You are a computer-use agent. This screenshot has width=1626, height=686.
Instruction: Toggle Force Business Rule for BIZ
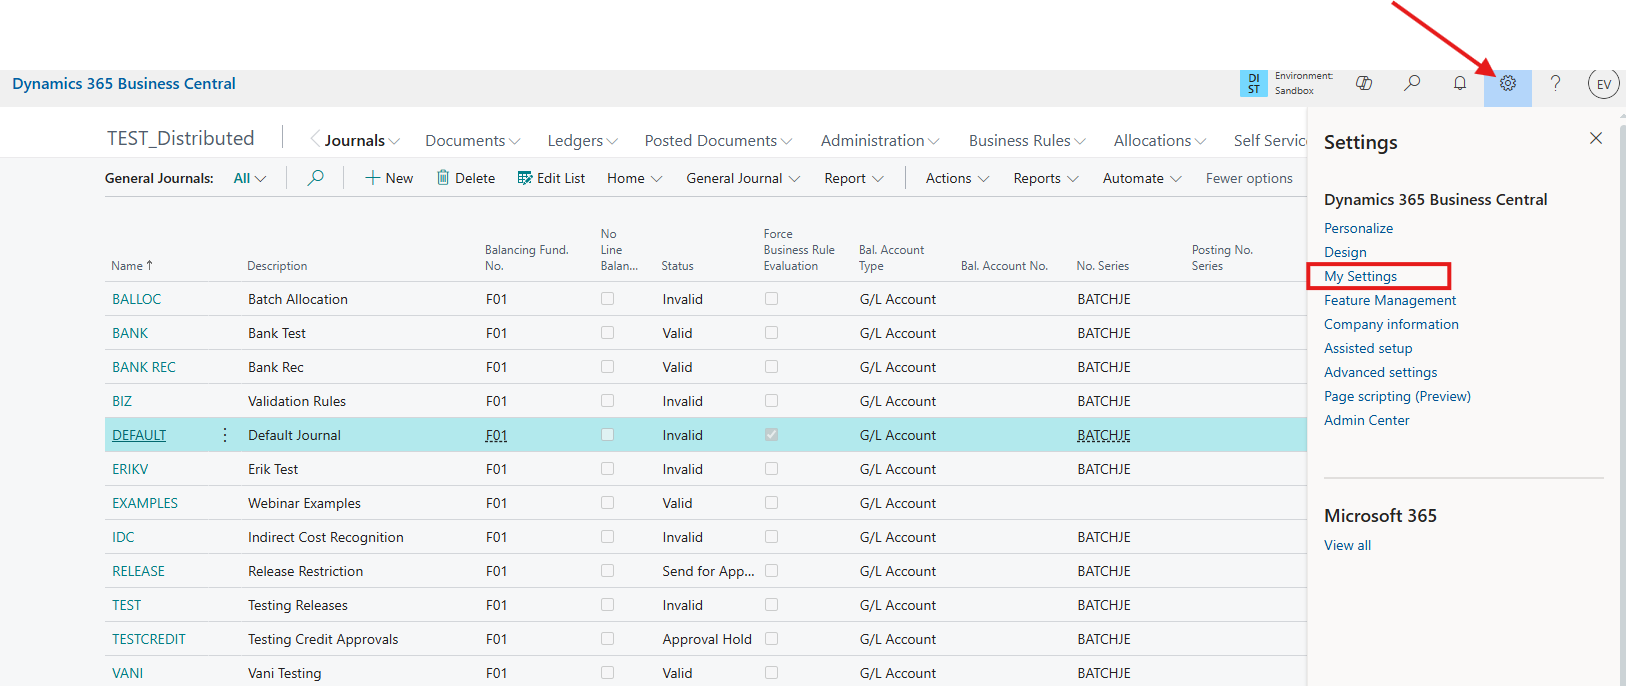pyautogui.click(x=771, y=401)
